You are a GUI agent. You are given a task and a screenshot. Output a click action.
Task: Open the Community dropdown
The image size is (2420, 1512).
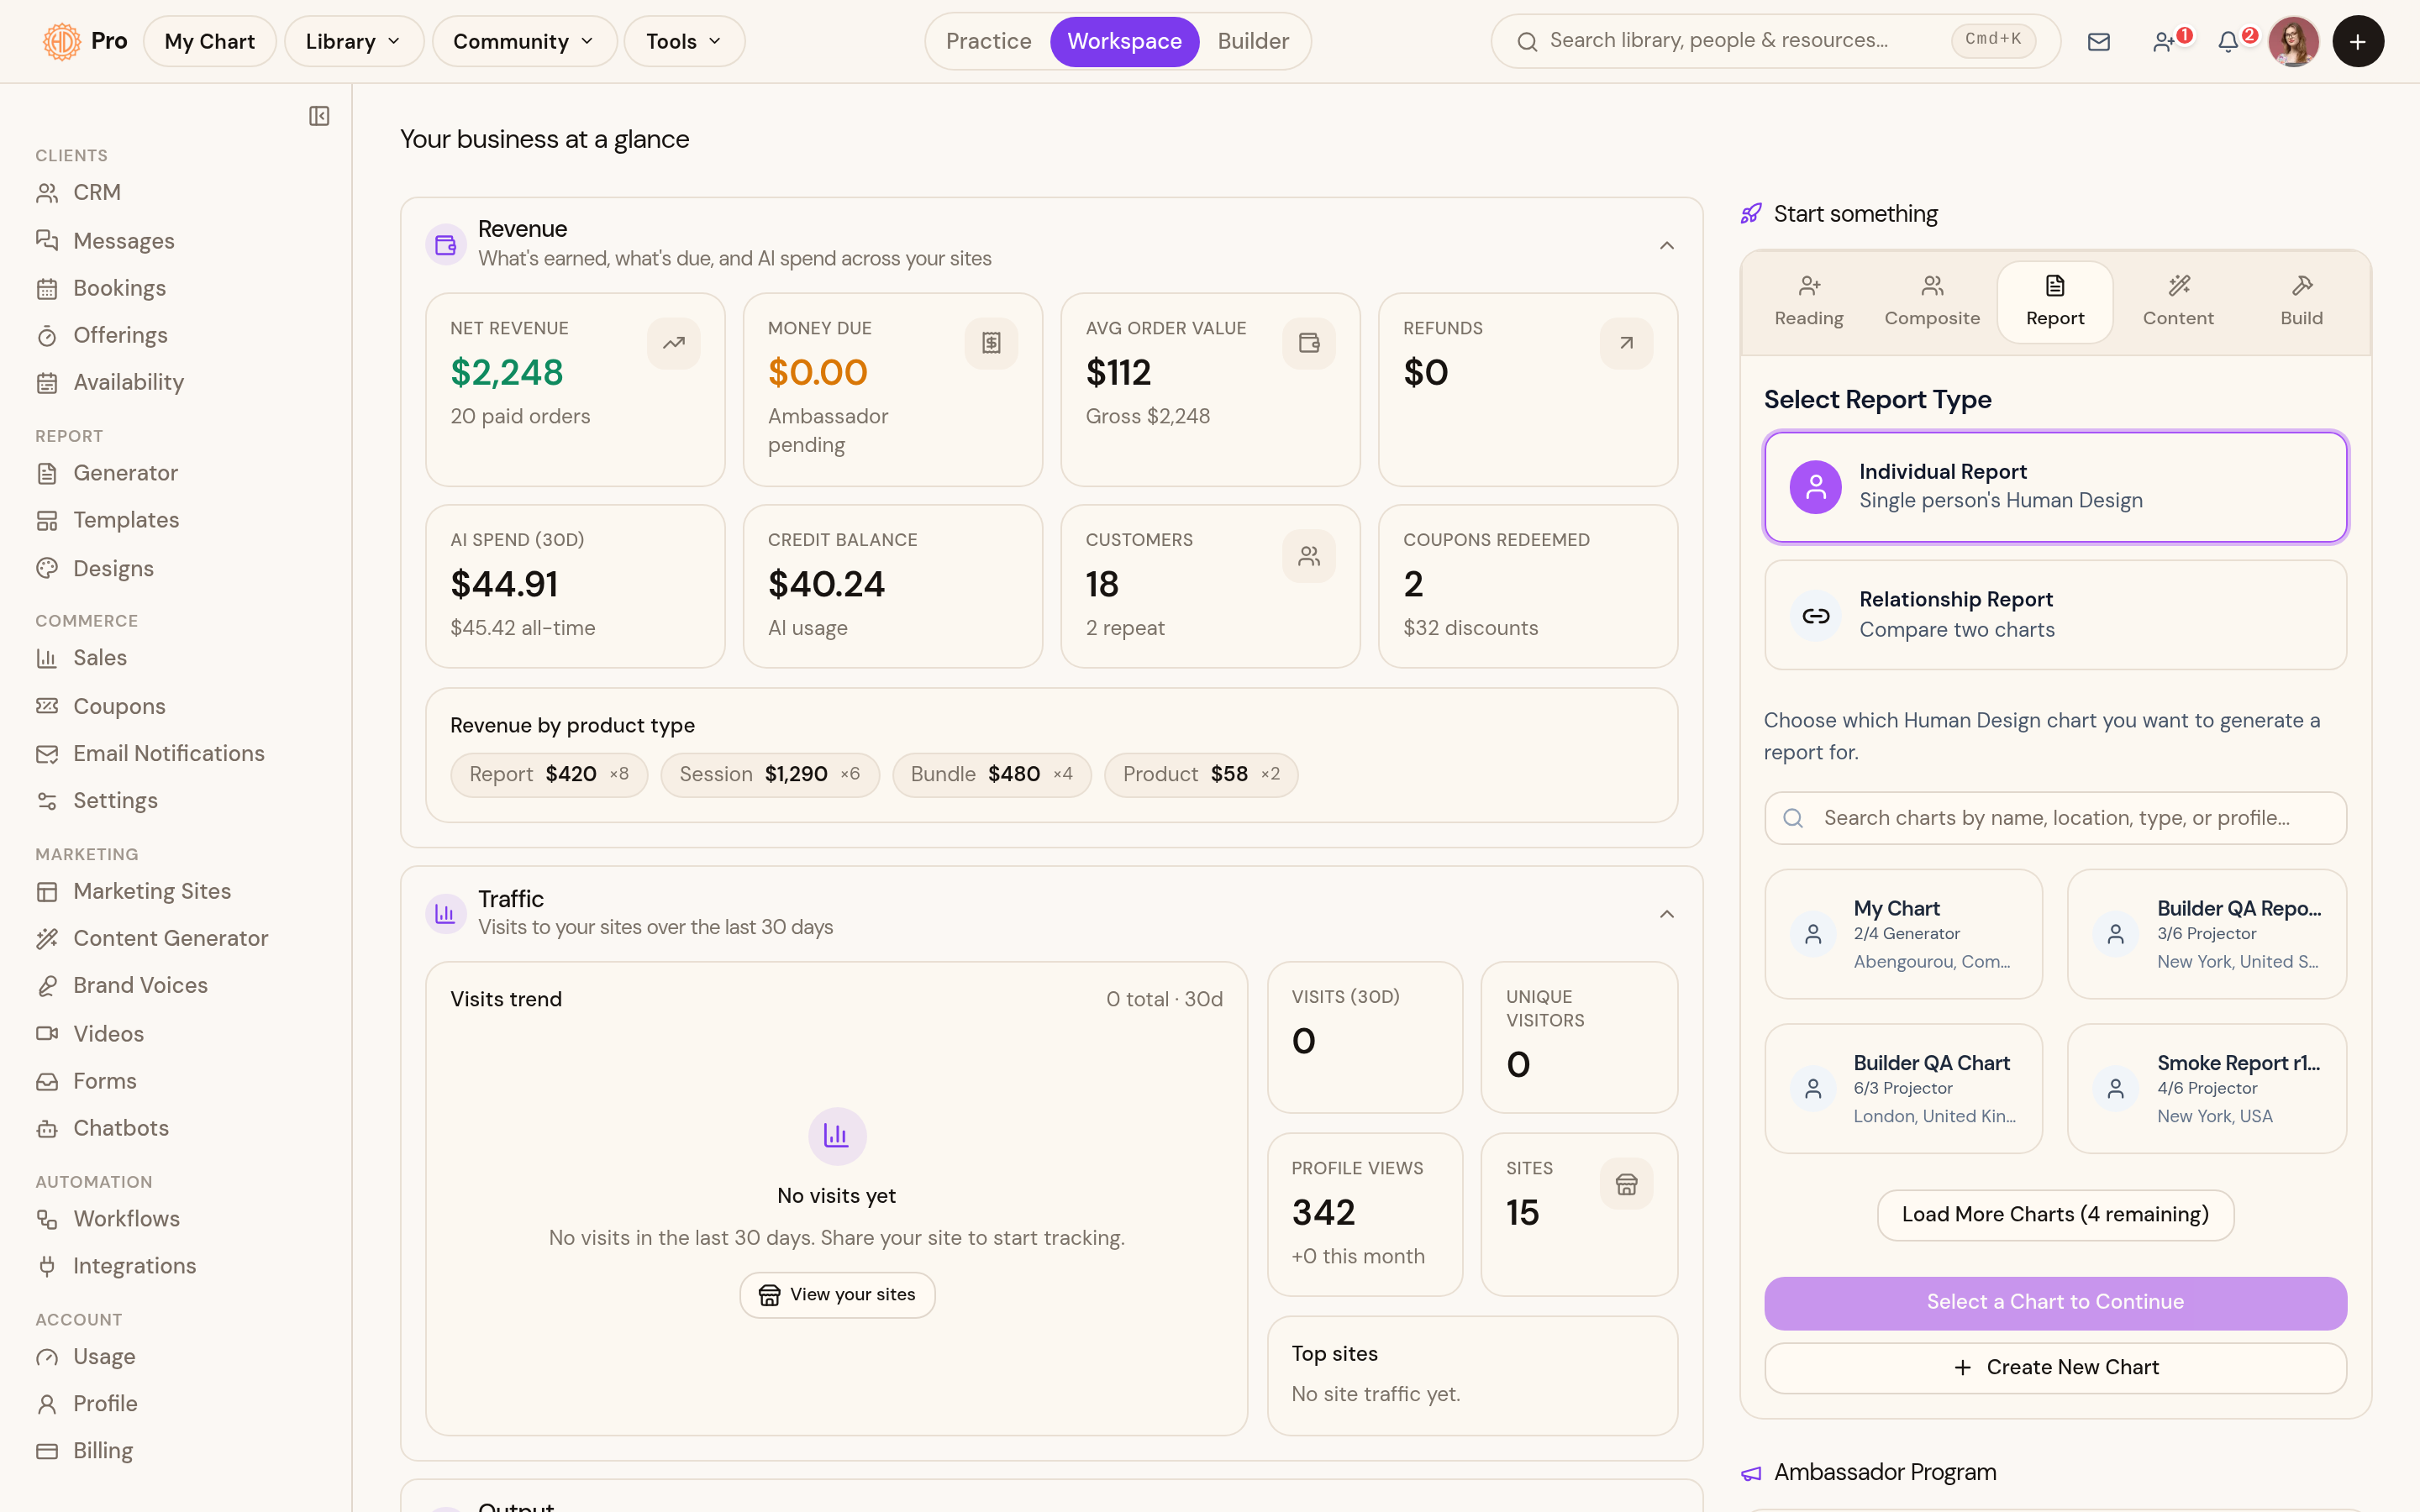click(x=524, y=41)
